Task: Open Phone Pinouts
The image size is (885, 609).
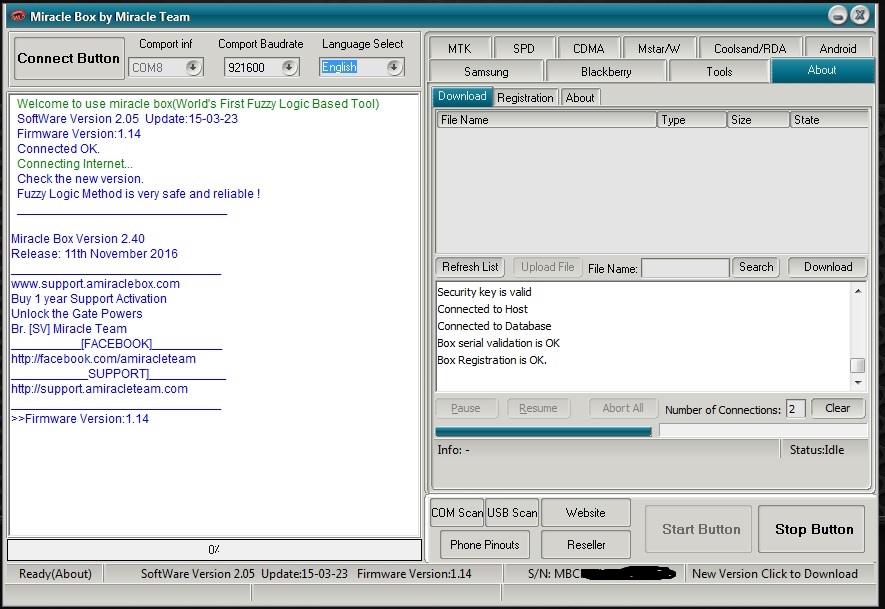Action: tap(485, 545)
